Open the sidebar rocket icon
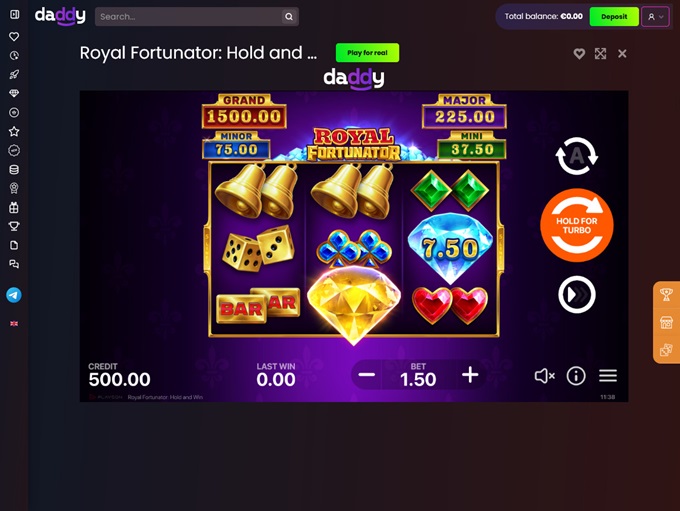 click(x=14, y=75)
